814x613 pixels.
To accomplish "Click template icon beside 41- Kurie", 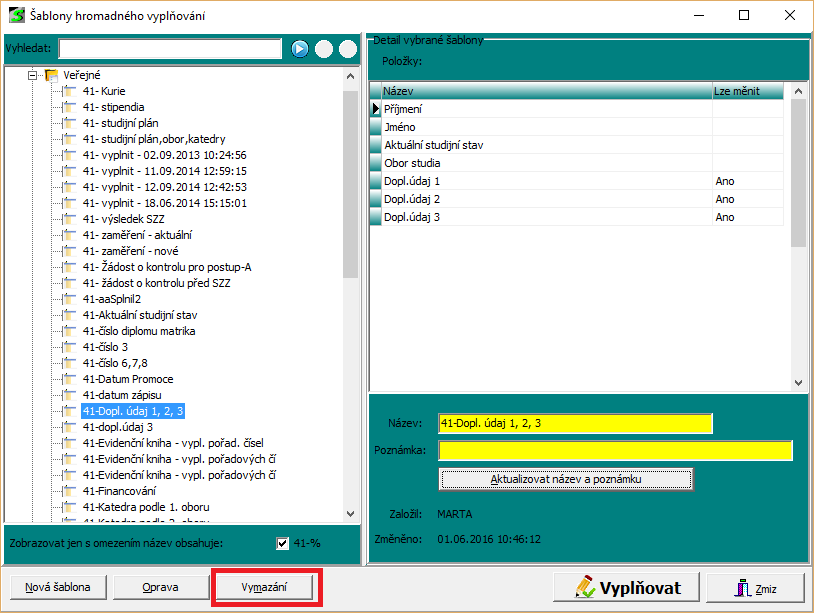I will point(69,91).
